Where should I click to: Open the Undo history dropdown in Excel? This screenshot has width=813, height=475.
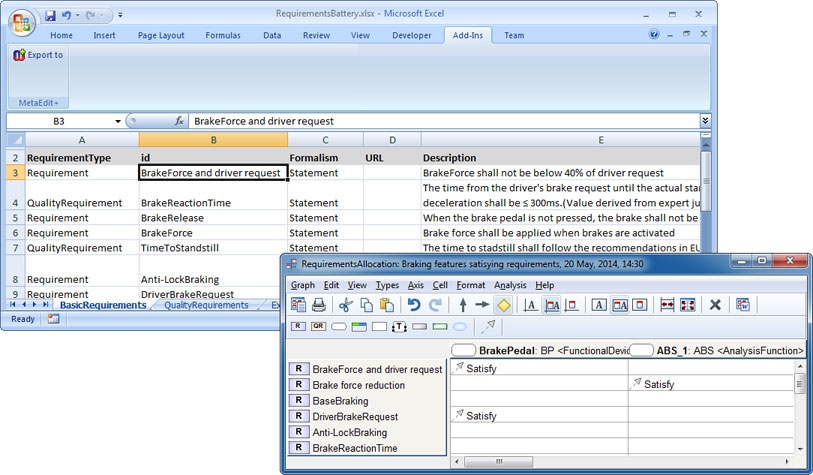click(x=78, y=16)
